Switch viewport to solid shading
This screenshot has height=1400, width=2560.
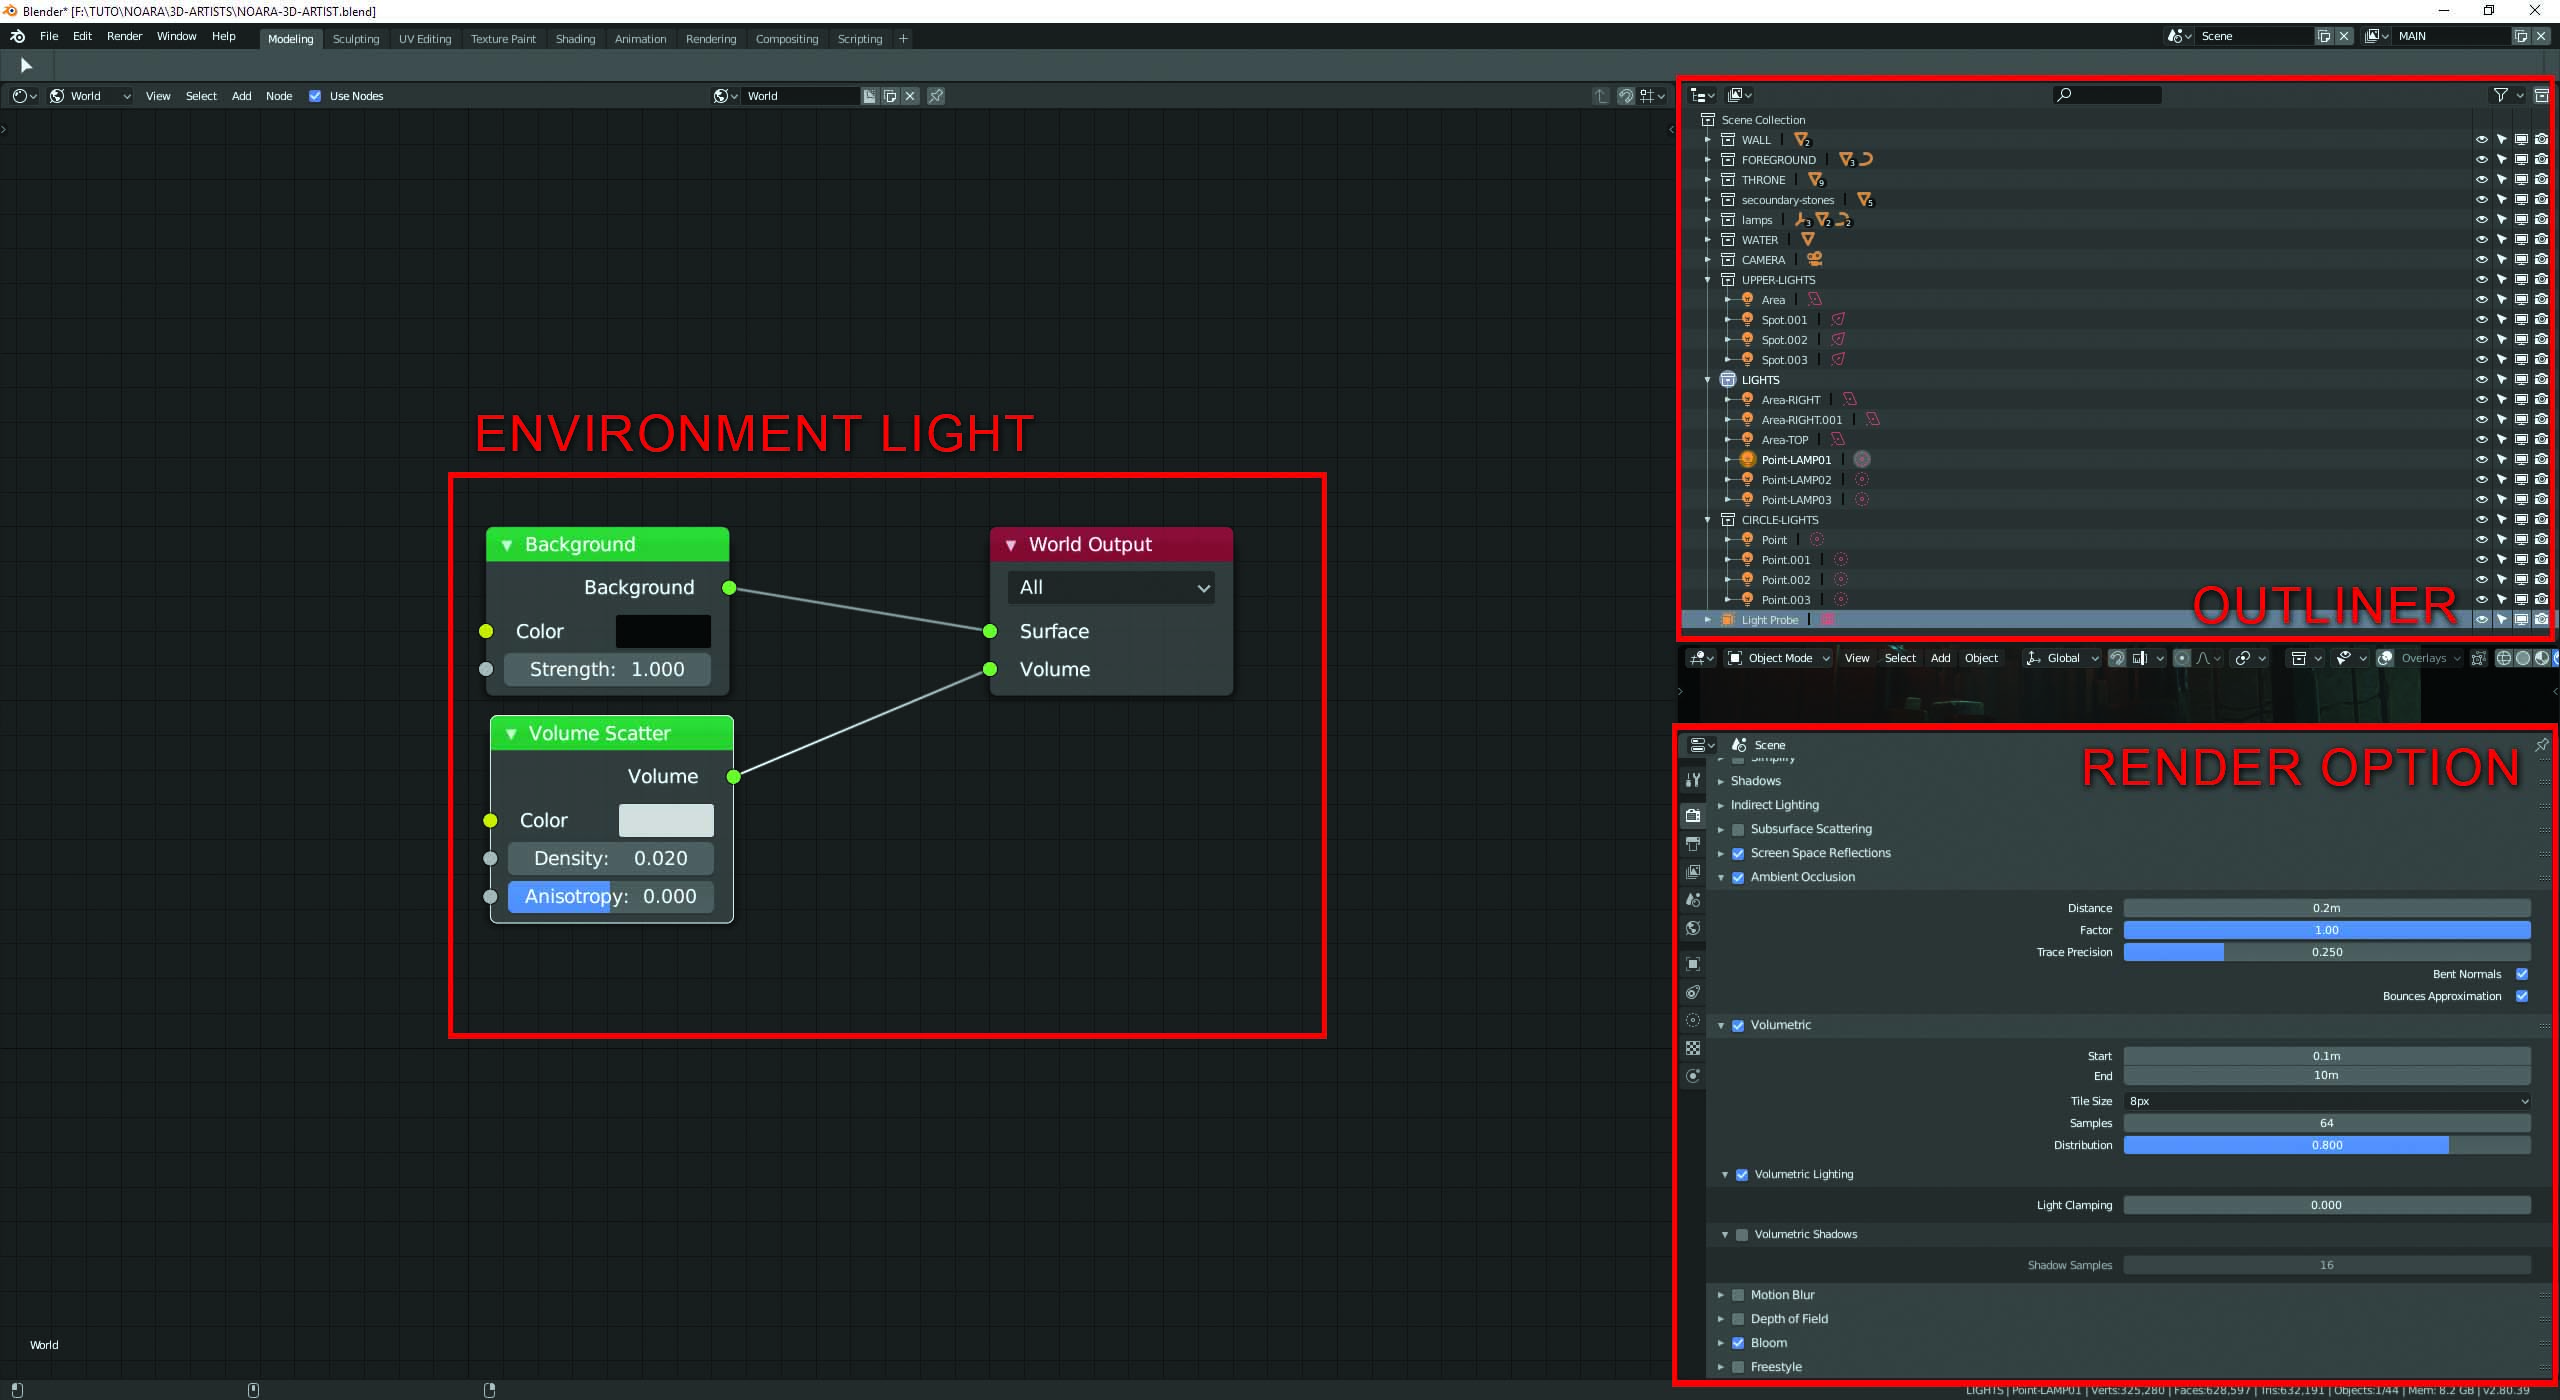pos(2523,658)
